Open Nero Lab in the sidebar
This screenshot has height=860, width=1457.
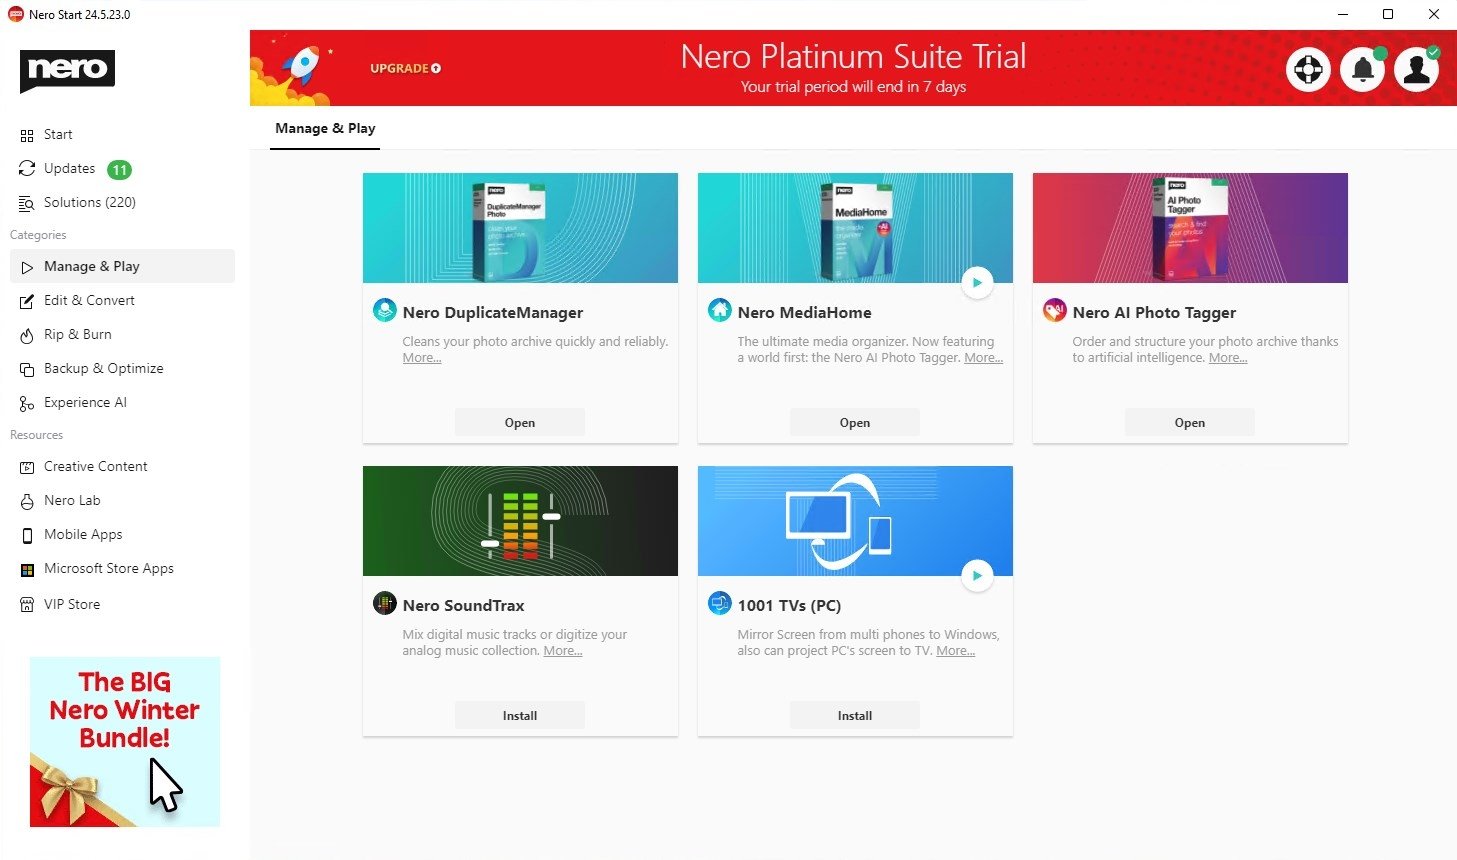72,501
